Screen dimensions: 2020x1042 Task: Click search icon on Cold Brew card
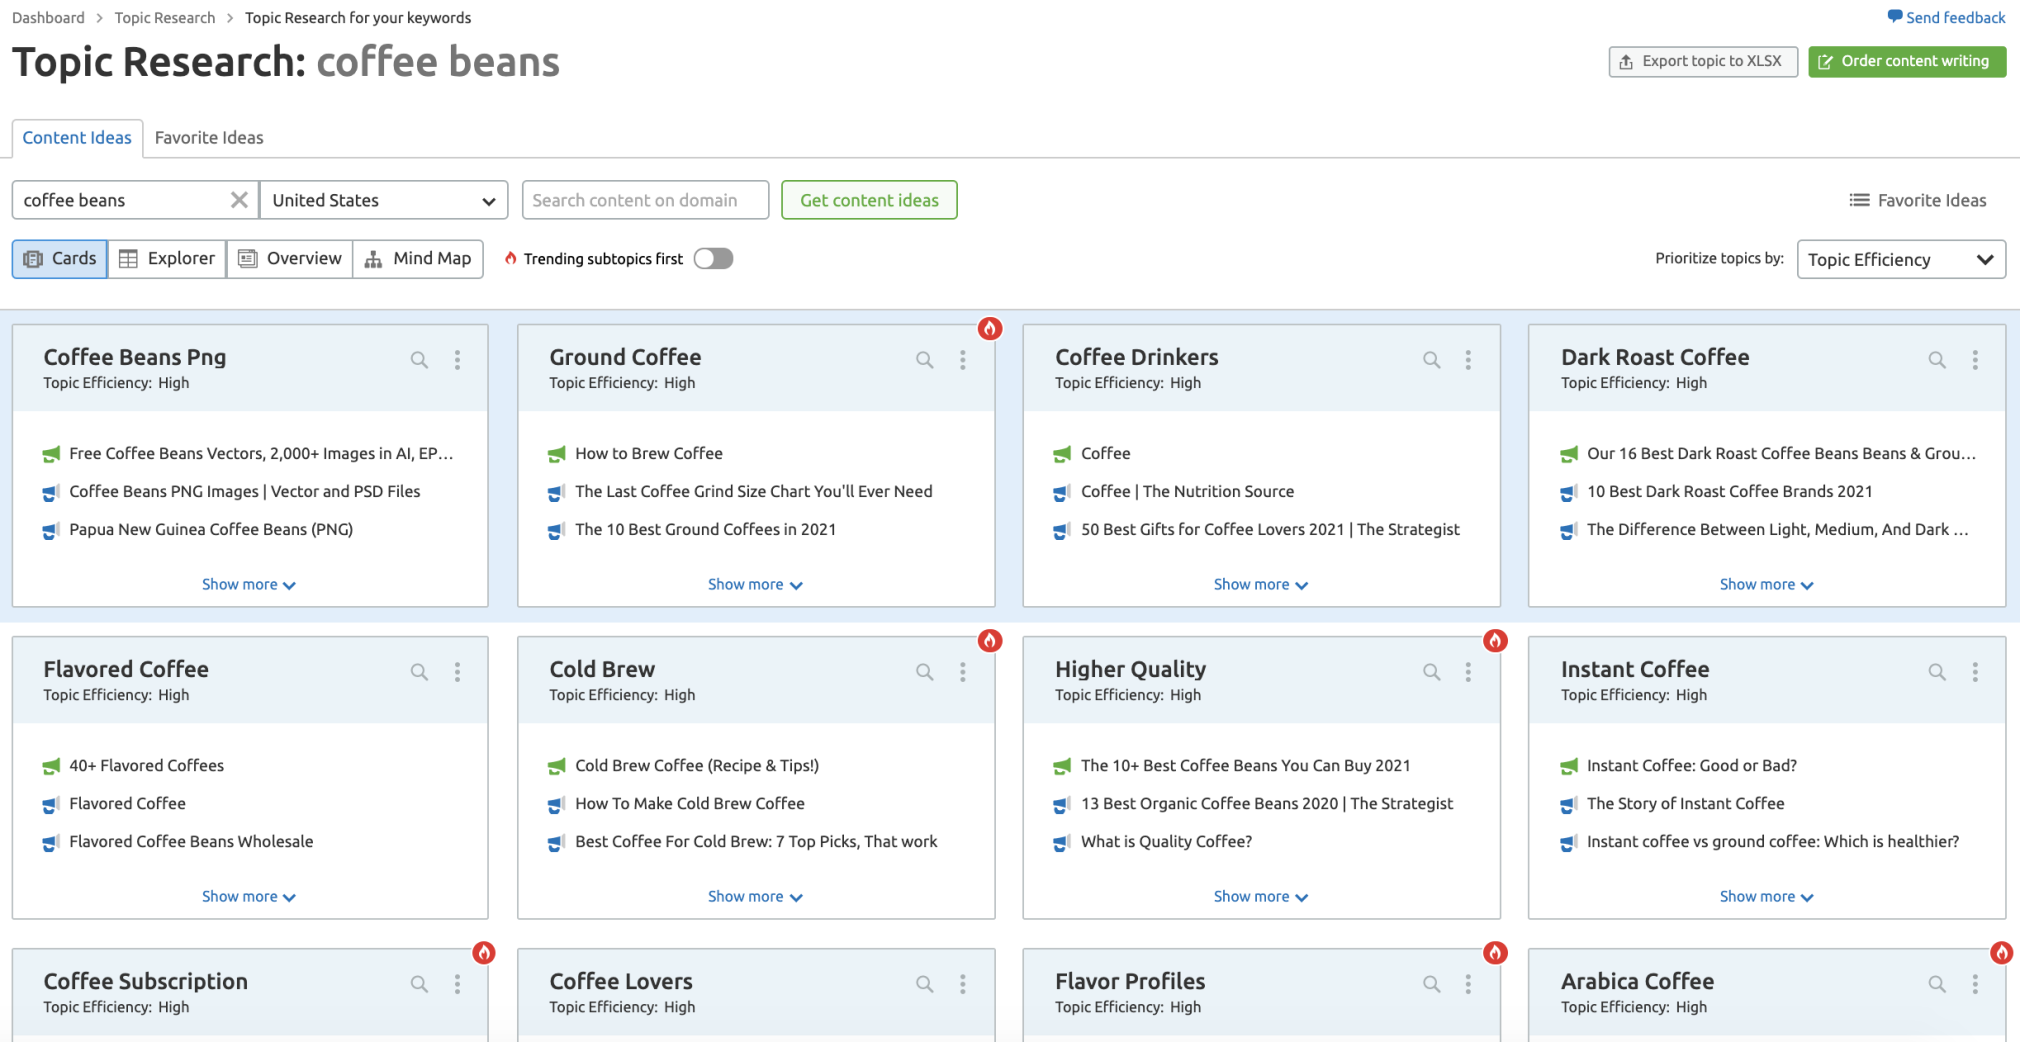[925, 672]
